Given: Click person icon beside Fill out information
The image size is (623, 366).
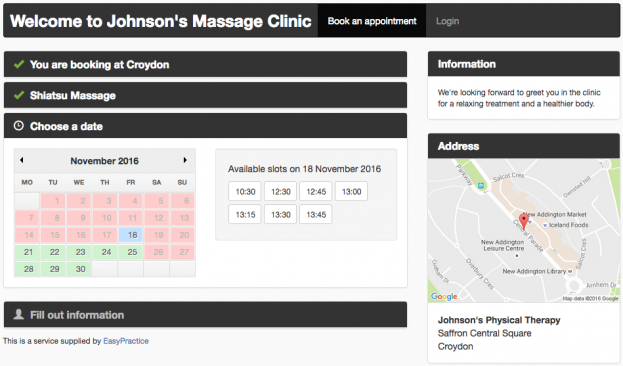Looking at the screenshot, I should pyautogui.click(x=19, y=314).
